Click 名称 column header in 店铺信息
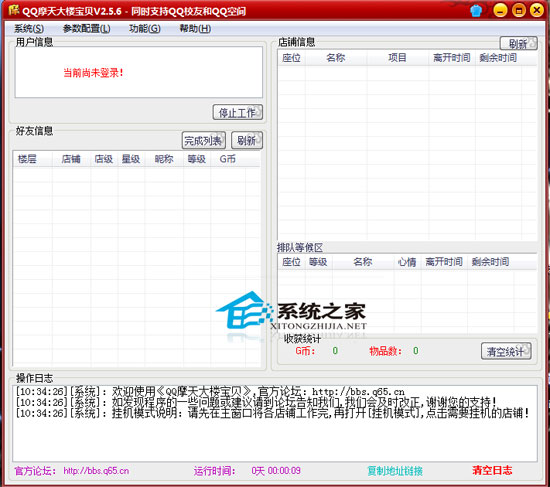 (336, 58)
